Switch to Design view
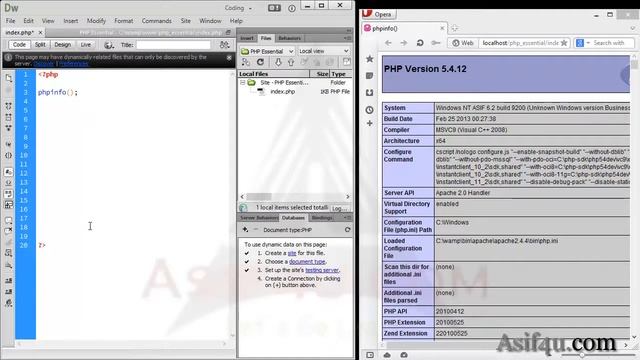Image resolution: width=640 pixels, height=360 pixels. [62, 45]
